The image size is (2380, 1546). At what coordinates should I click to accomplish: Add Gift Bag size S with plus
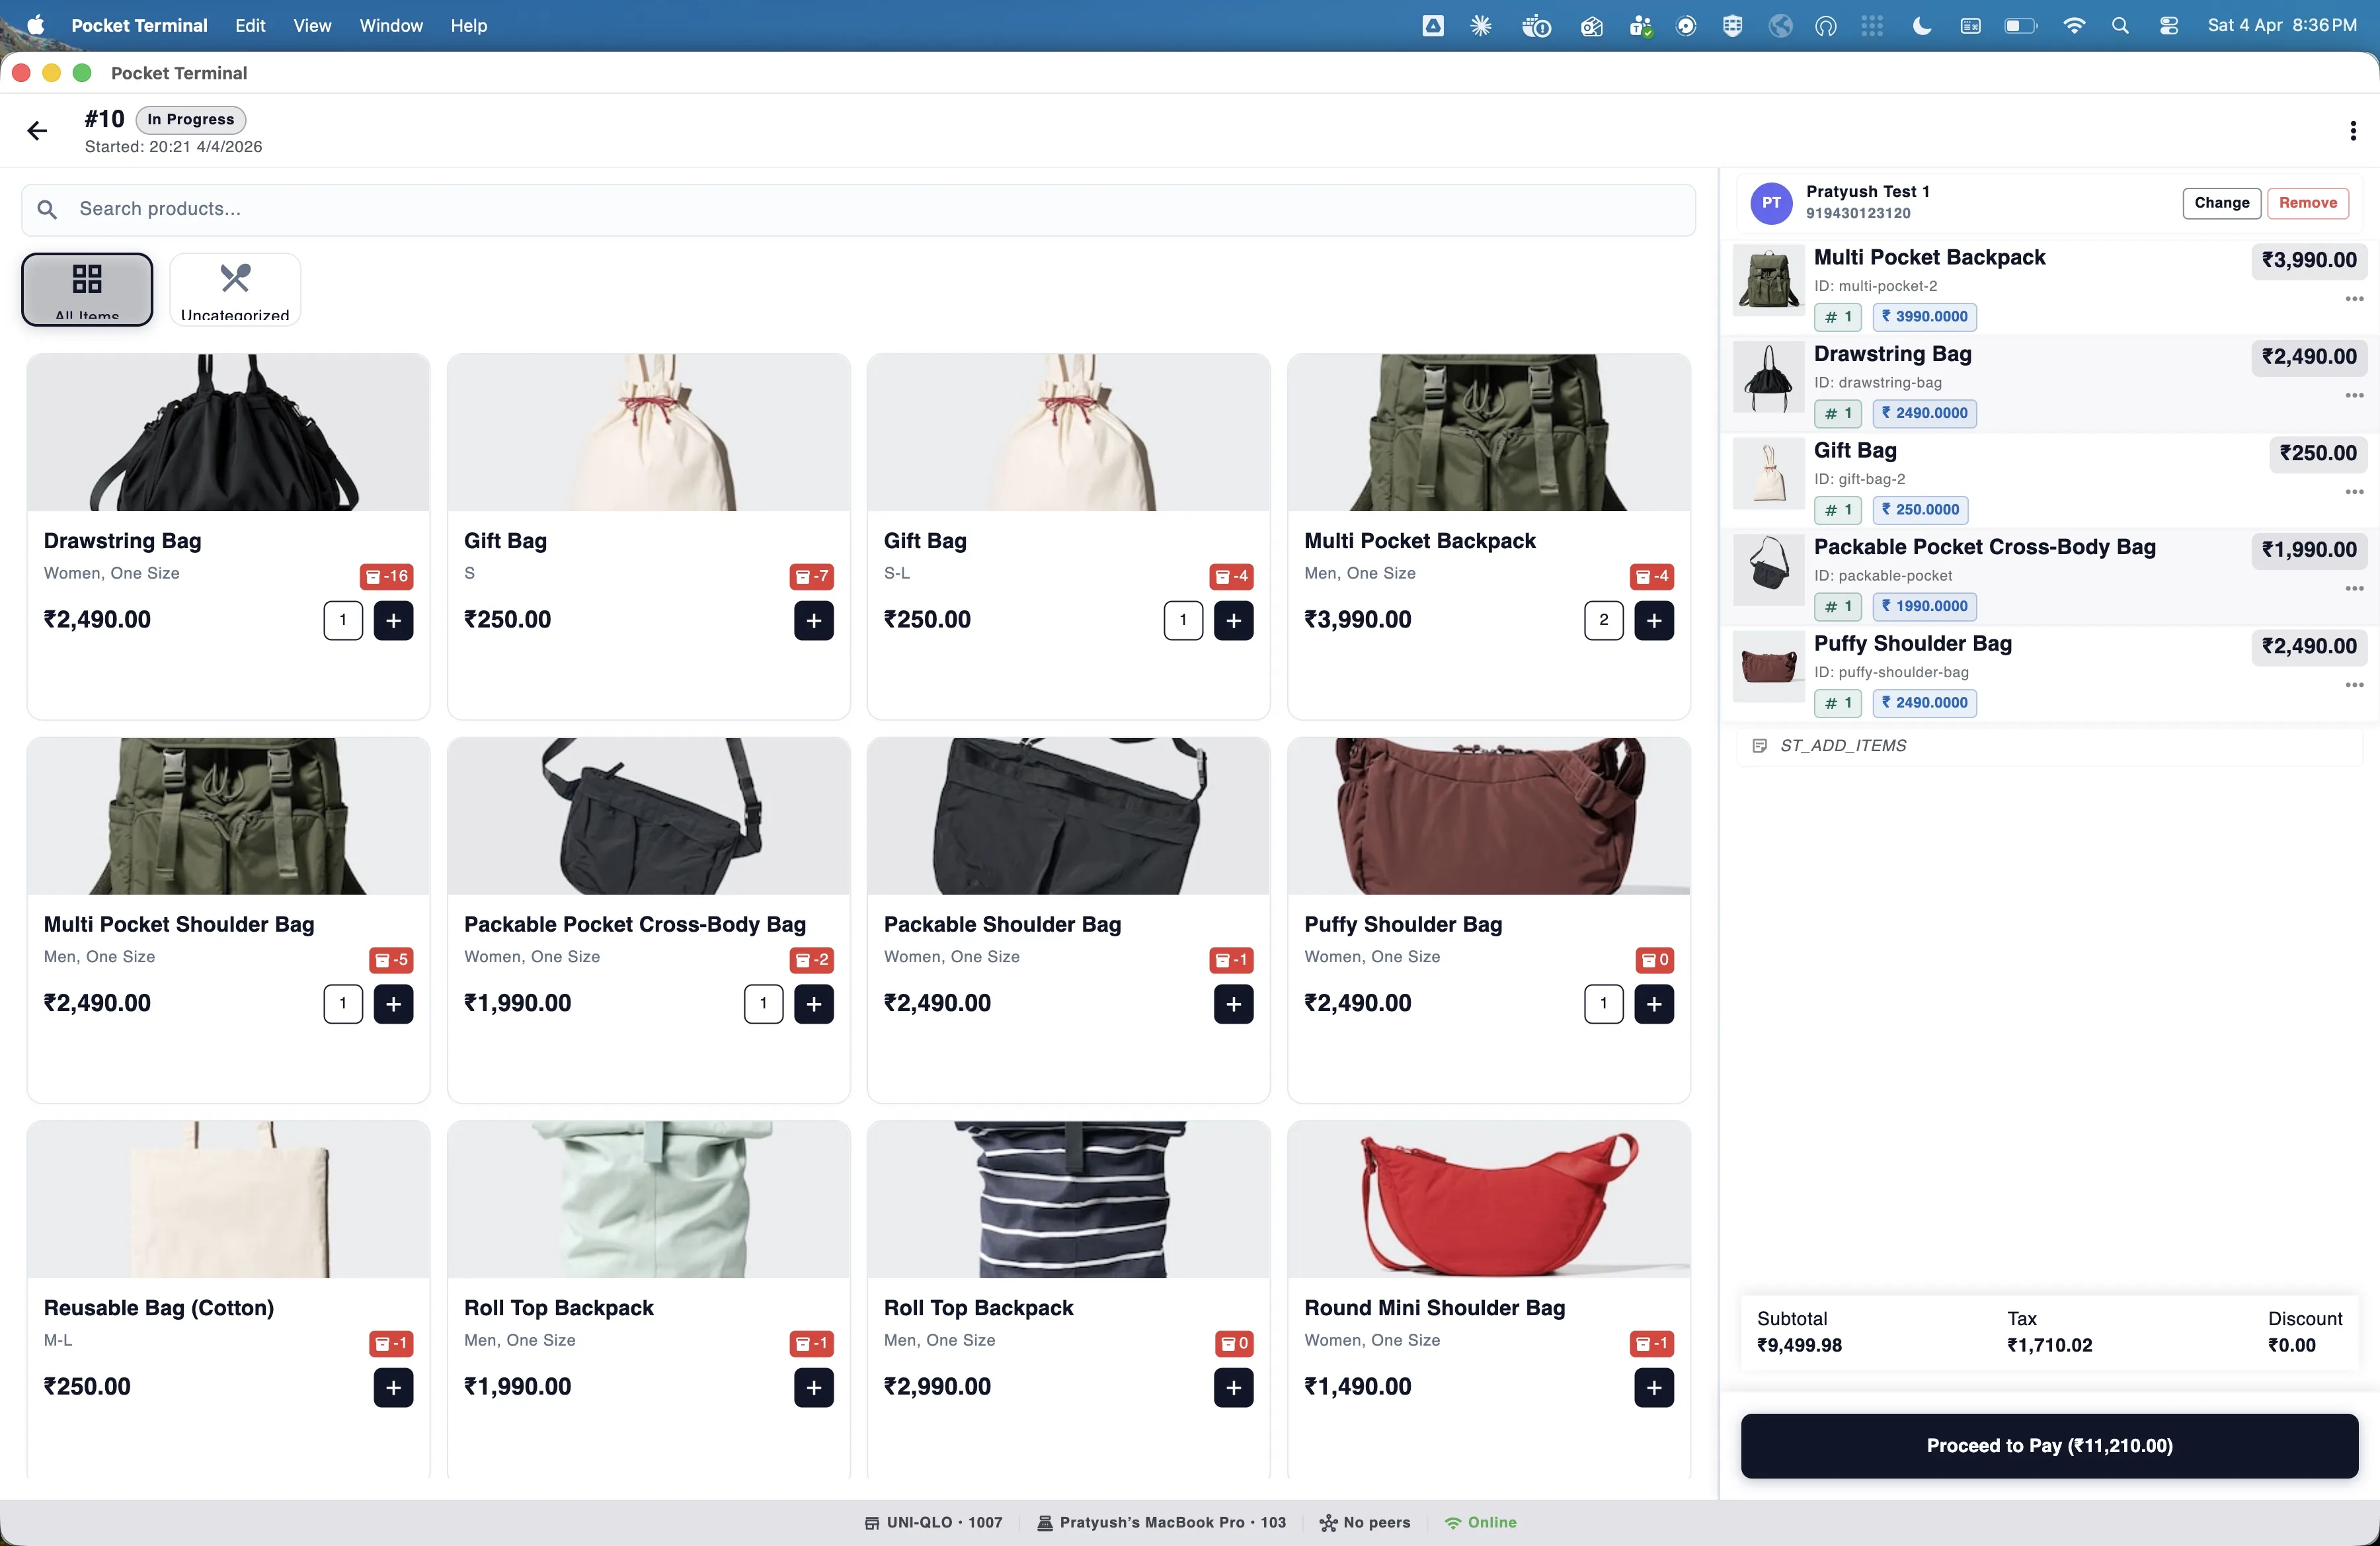point(814,620)
